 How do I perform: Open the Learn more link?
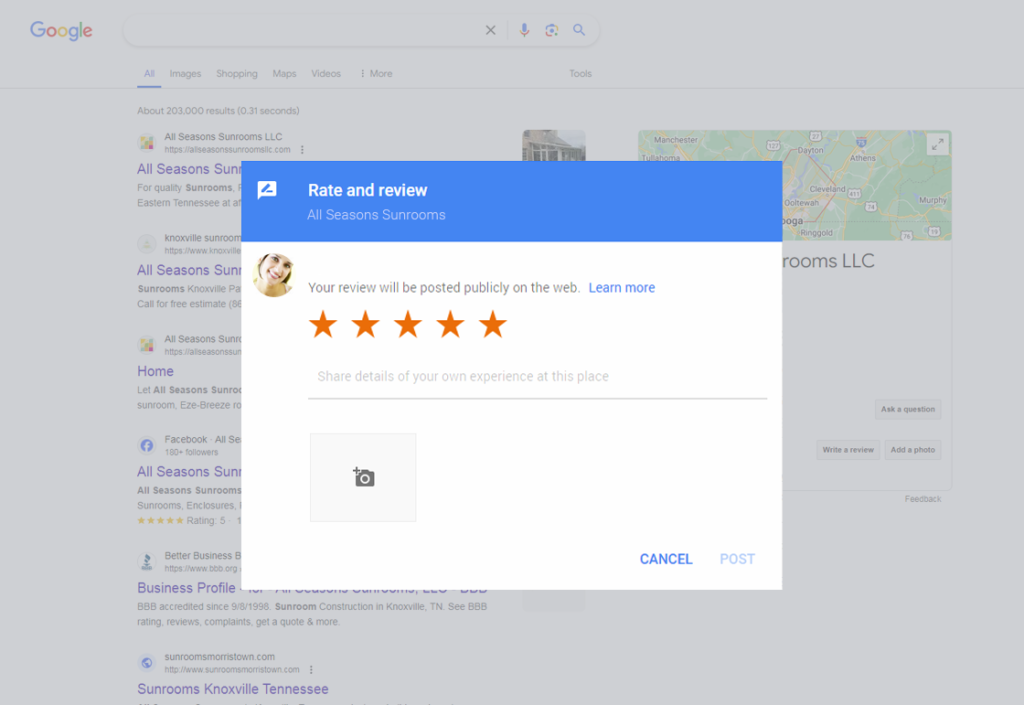pyautogui.click(x=622, y=288)
